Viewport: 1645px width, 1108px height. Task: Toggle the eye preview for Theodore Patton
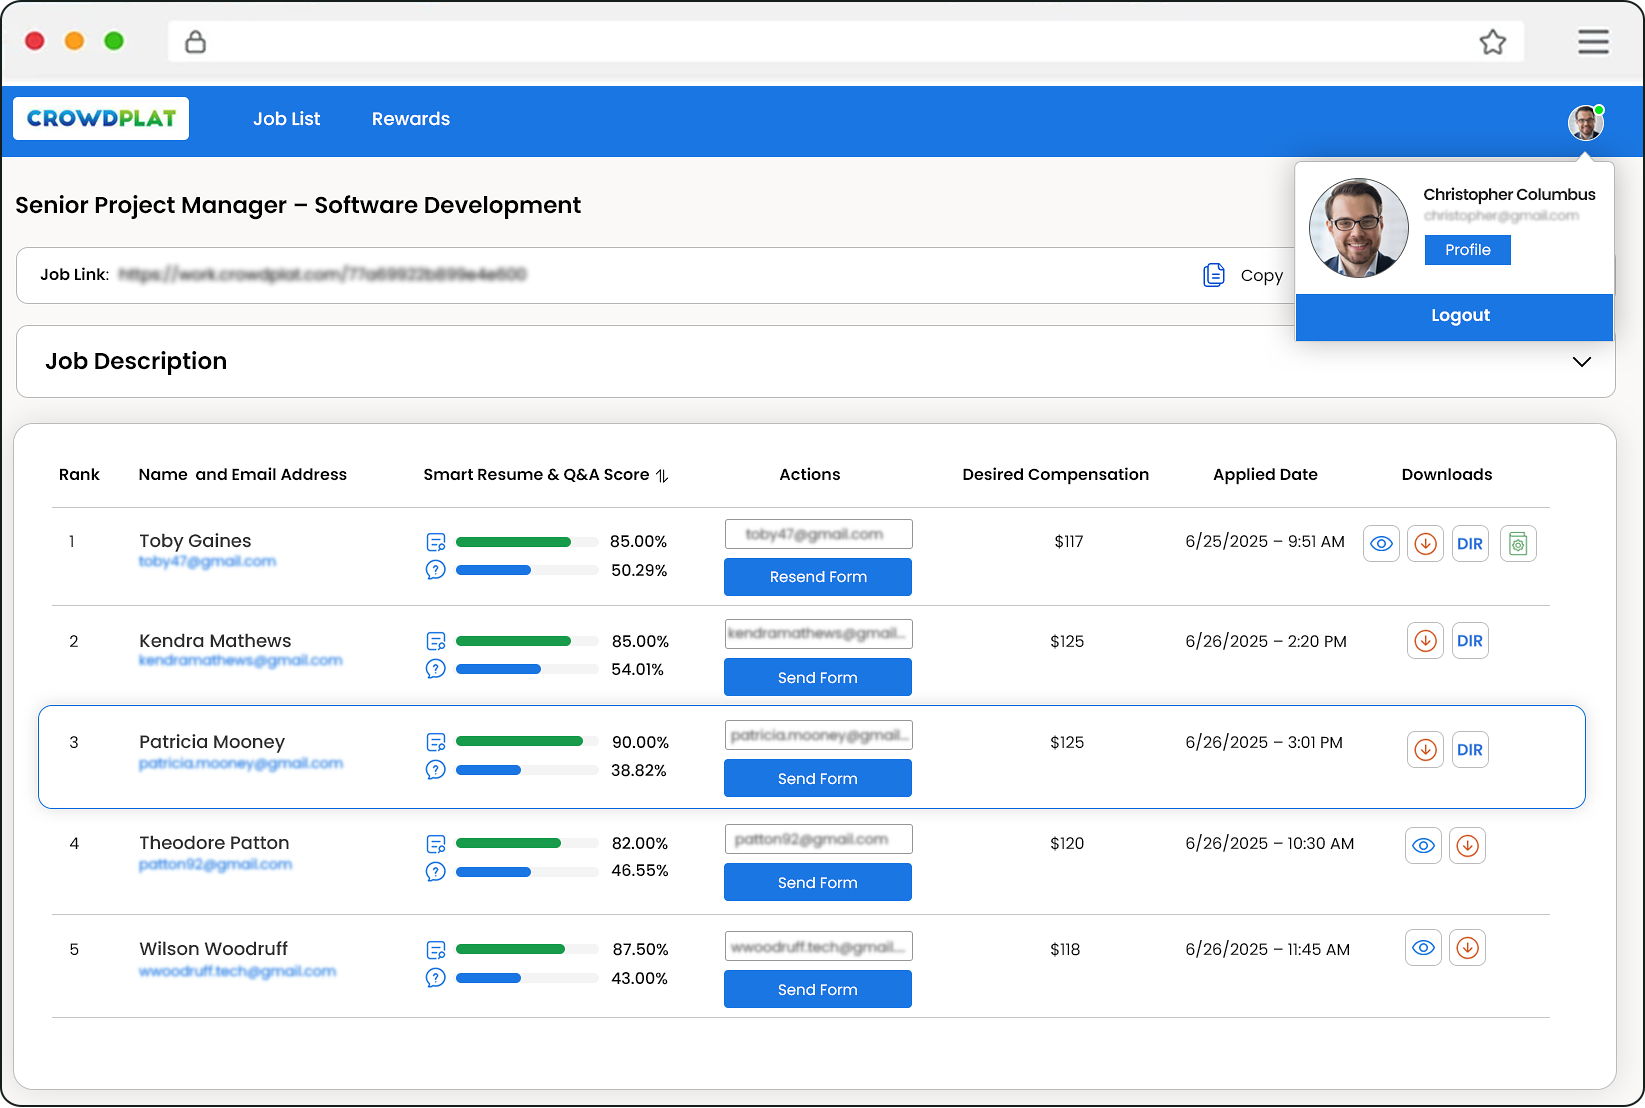pos(1423,845)
